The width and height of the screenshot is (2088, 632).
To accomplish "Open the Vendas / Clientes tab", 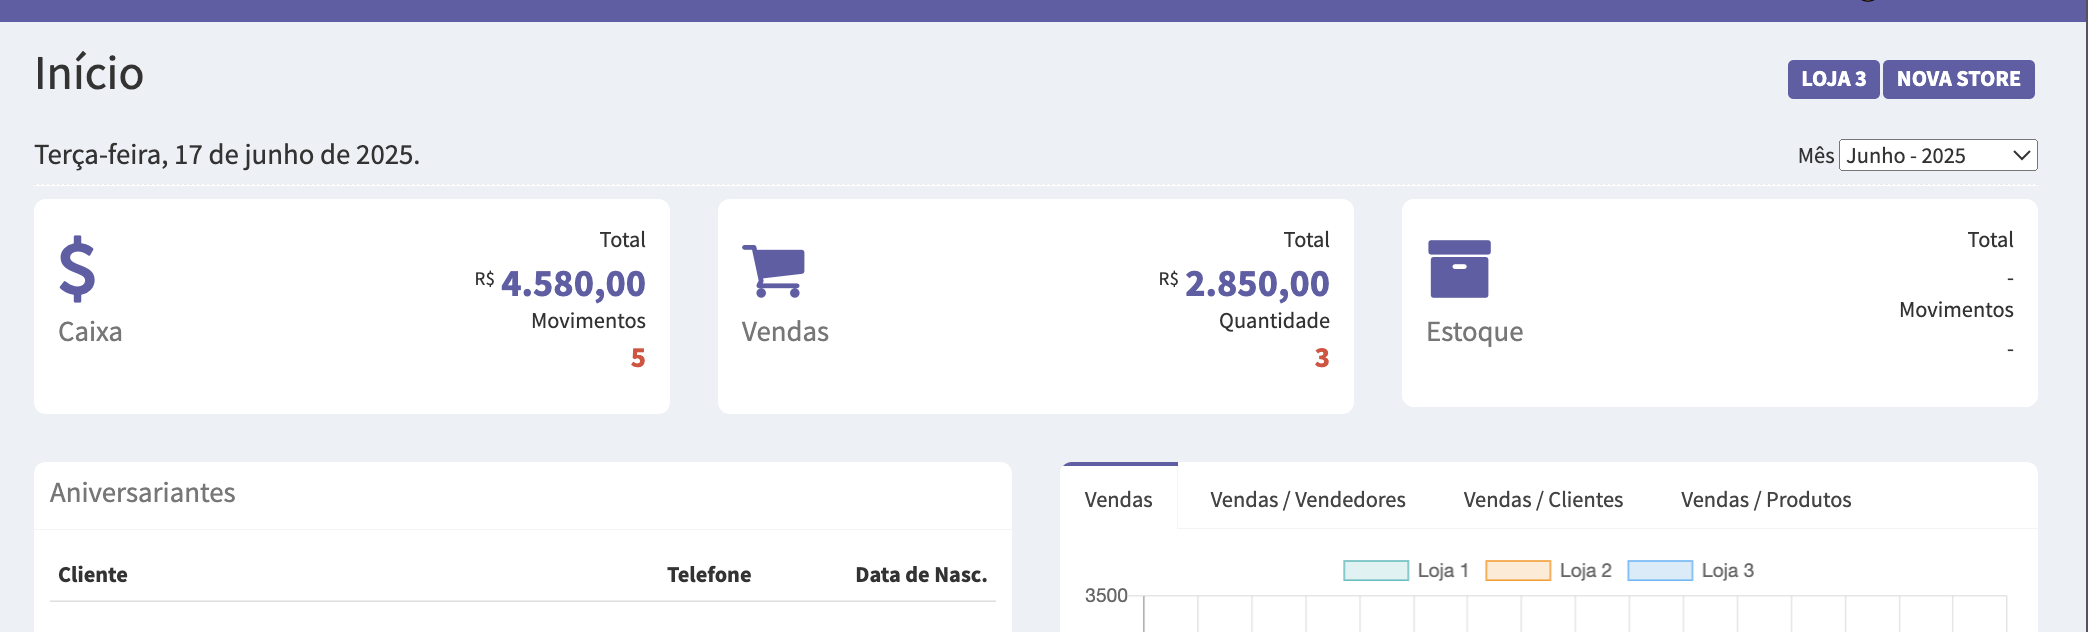I will click(1542, 499).
